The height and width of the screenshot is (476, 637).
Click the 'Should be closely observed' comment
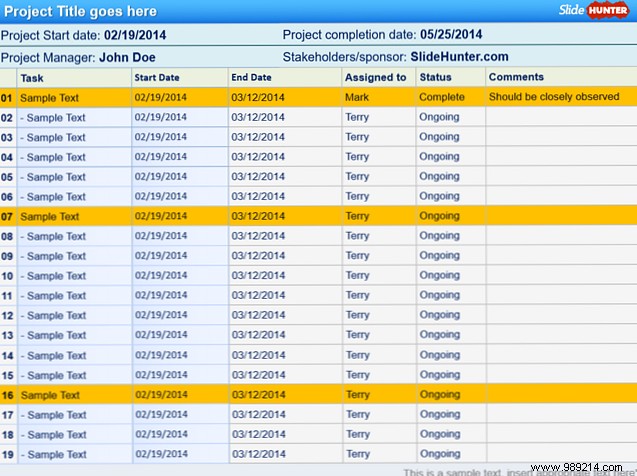click(x=553, y=98)
